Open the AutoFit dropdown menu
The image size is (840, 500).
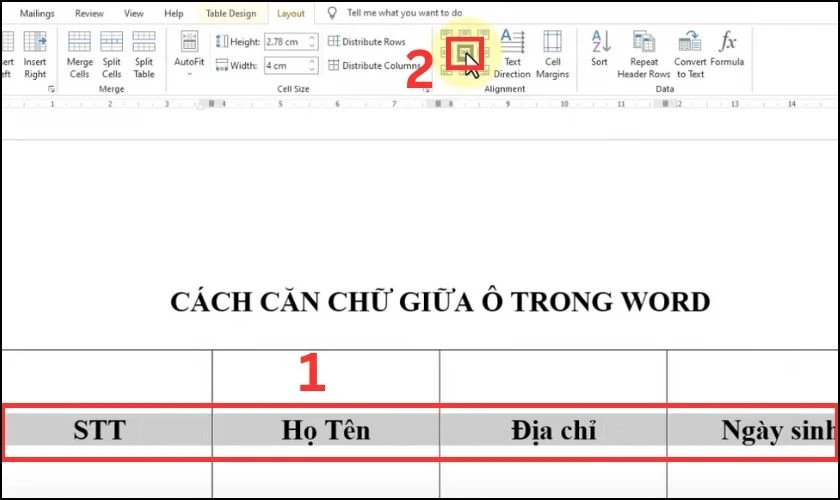[x=189, y=54]
